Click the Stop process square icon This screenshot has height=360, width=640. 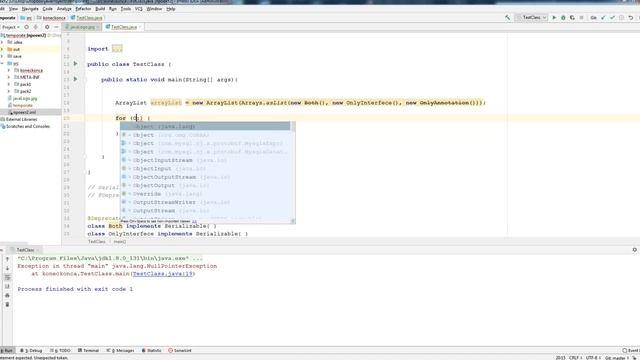pos(581,18)
